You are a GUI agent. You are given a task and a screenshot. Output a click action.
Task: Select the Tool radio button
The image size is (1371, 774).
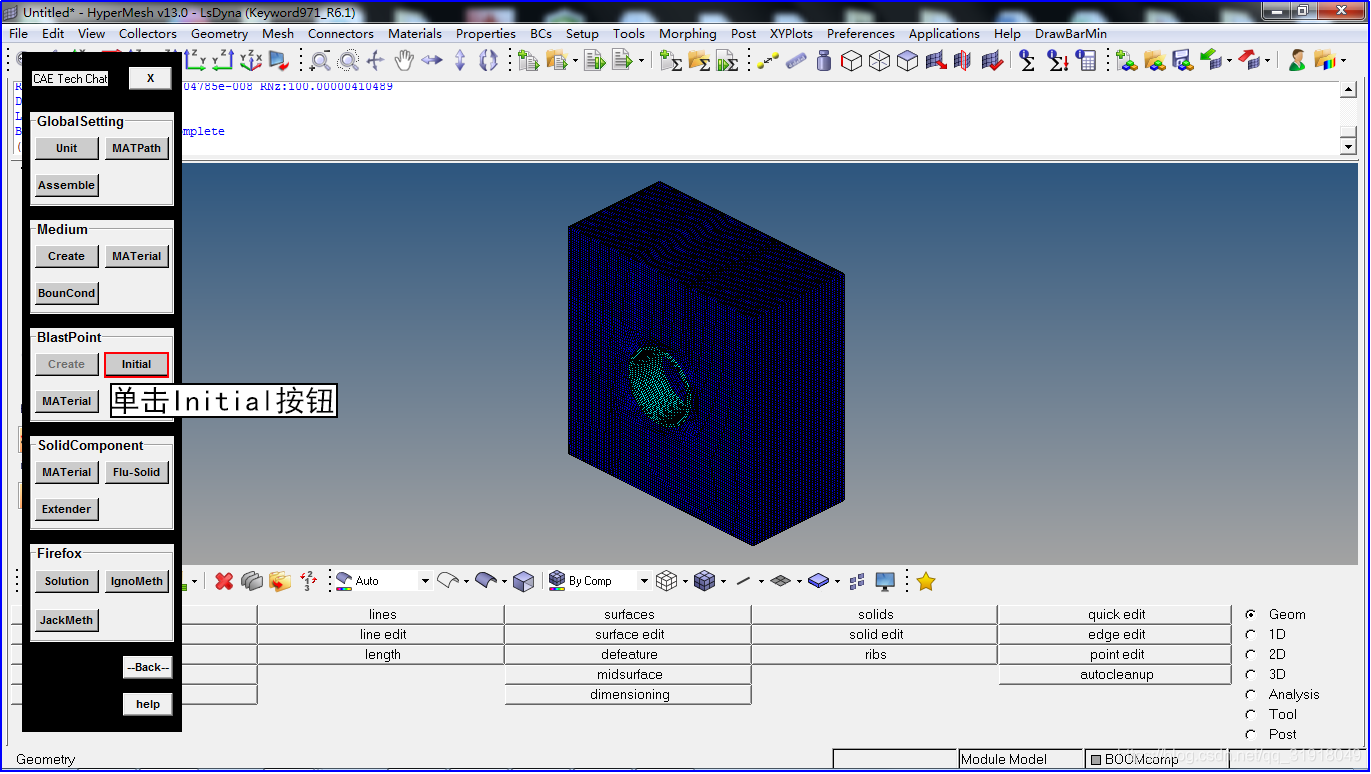(1251, 715)
